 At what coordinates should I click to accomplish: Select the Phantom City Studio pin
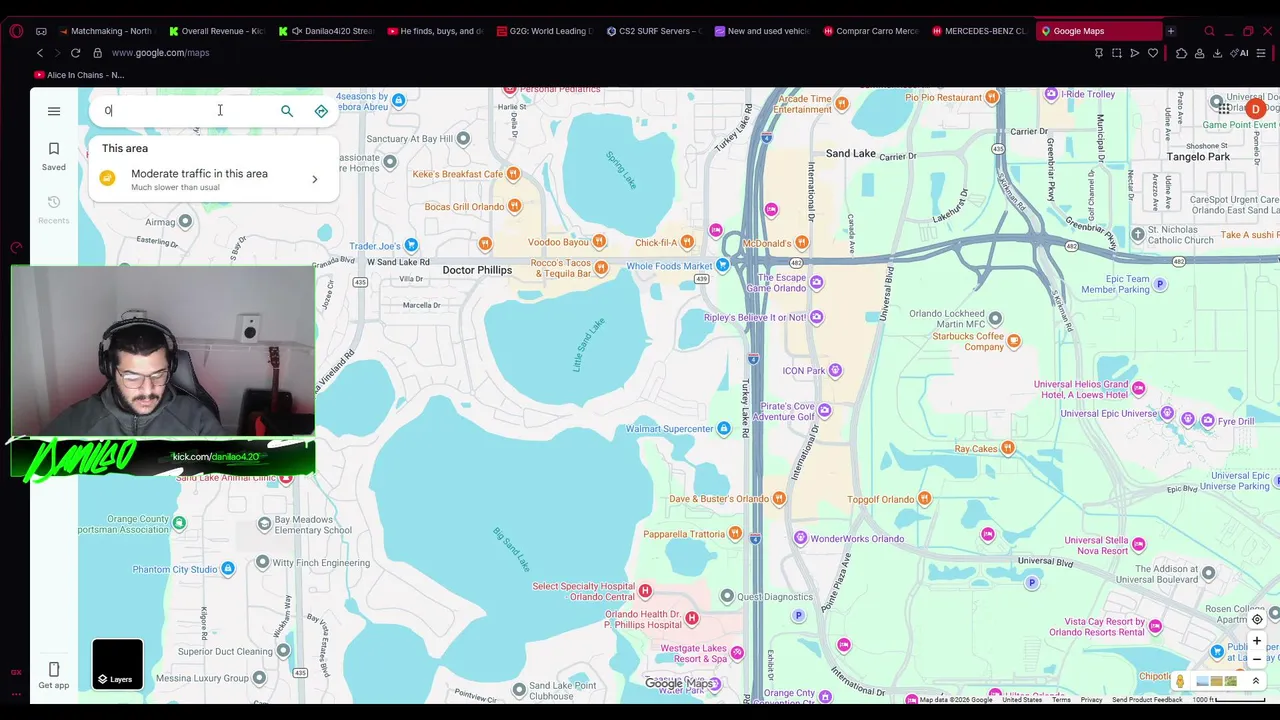228,569
